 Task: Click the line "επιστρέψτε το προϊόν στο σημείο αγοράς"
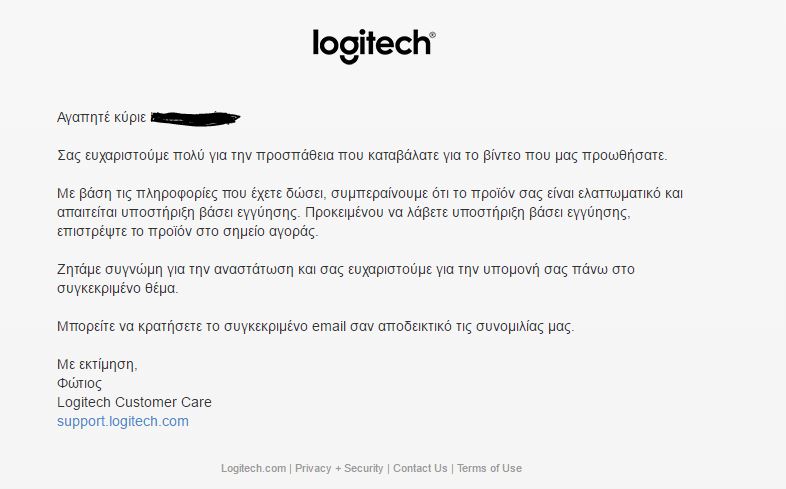187,231
